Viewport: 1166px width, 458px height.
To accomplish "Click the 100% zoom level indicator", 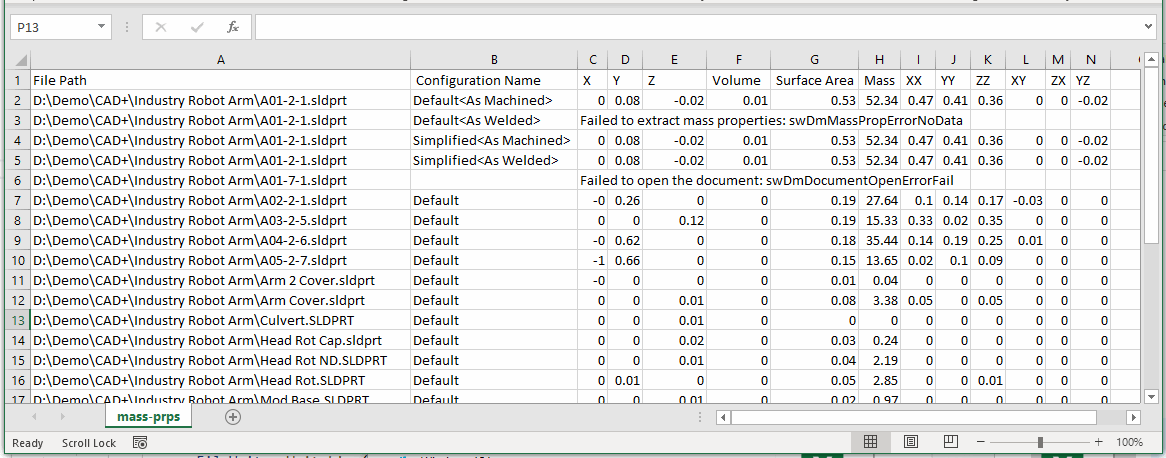I will point(1128,442).
